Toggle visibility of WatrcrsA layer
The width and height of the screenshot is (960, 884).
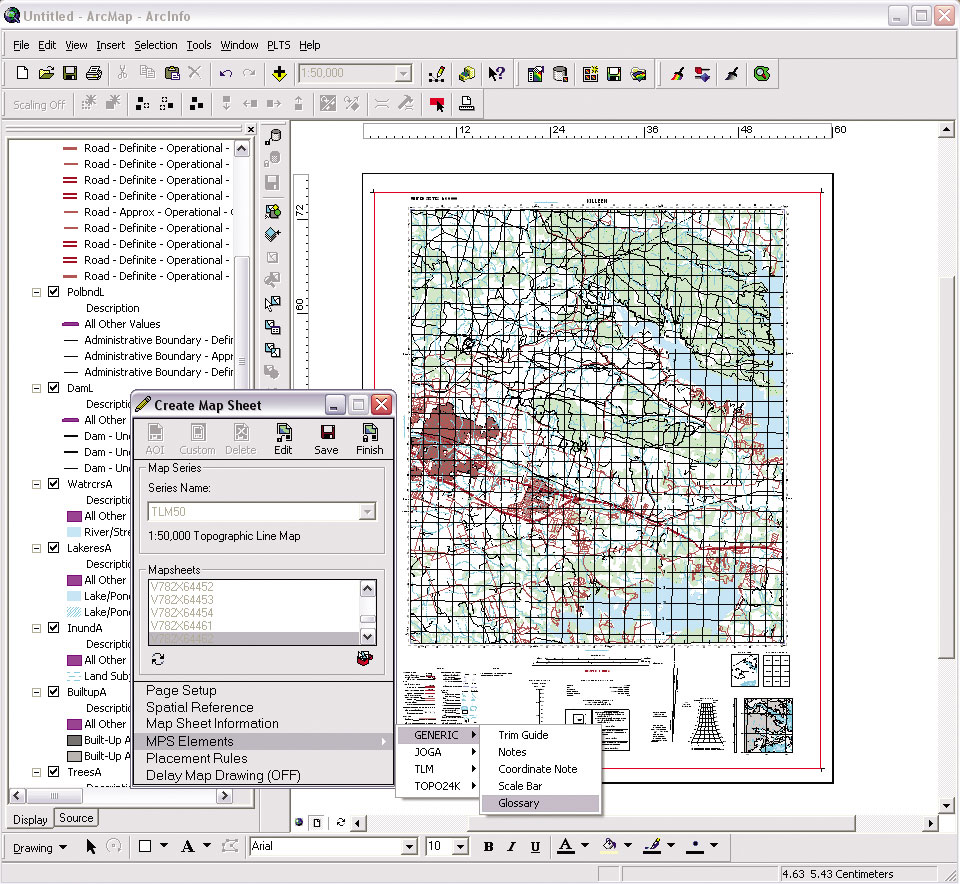(54, 484)
